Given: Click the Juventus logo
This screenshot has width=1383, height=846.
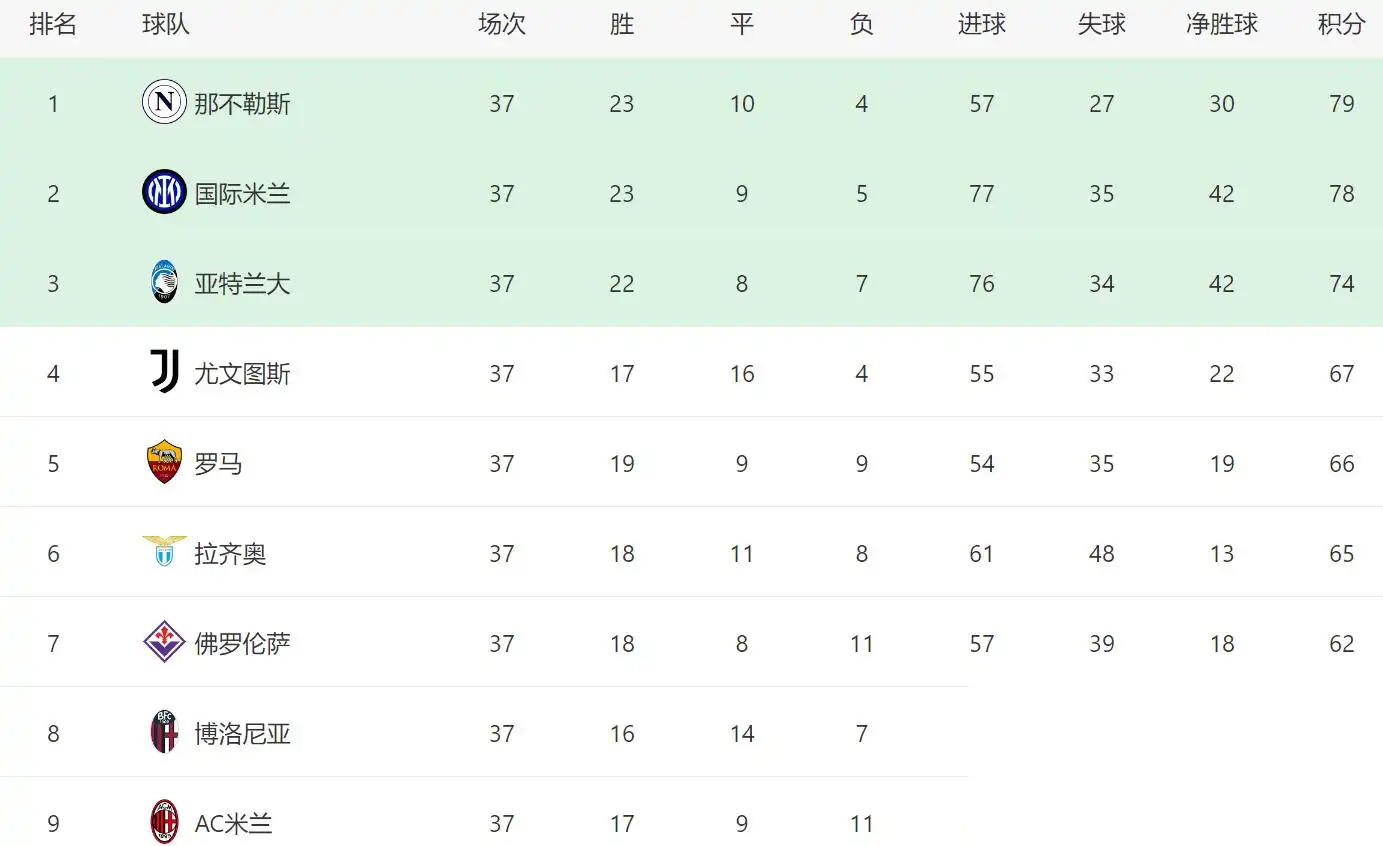Looking at the screenshot, I should point(164,372).
